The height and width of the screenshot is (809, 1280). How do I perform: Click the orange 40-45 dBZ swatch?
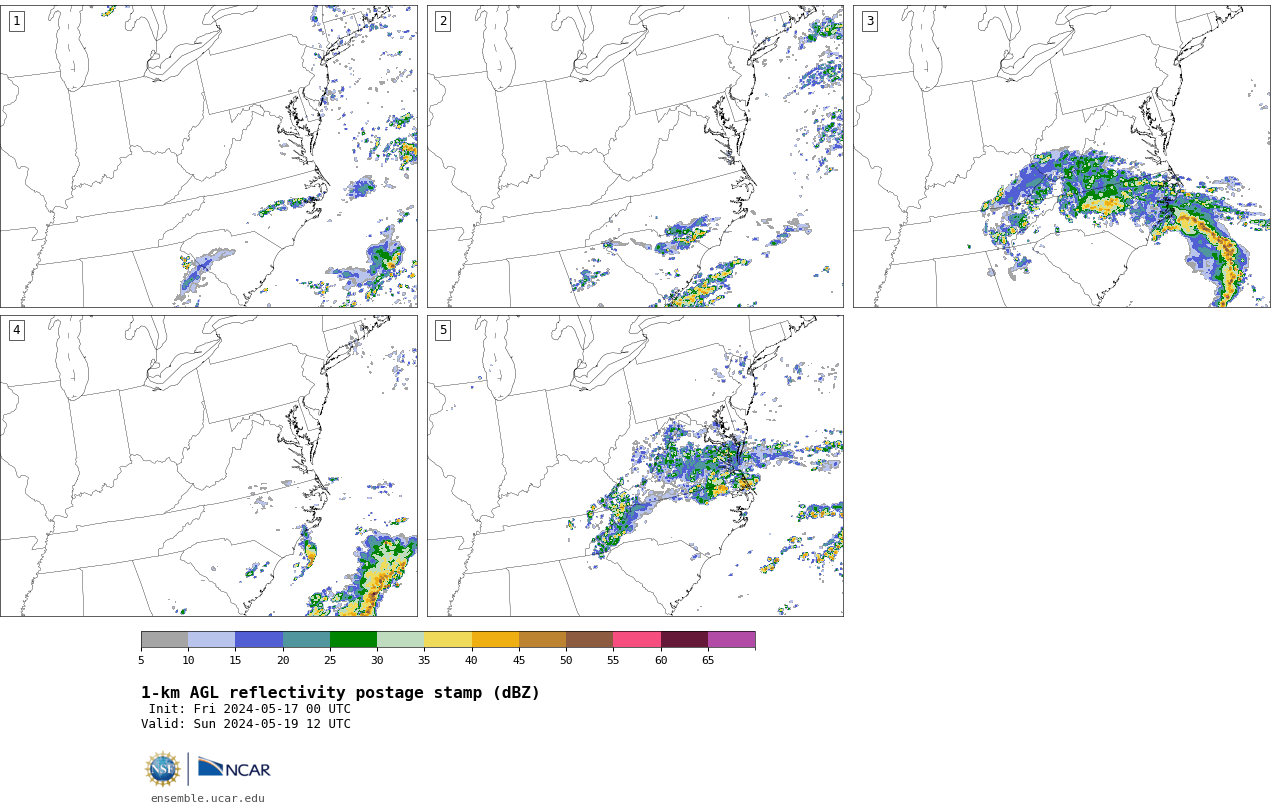point(495,640)
